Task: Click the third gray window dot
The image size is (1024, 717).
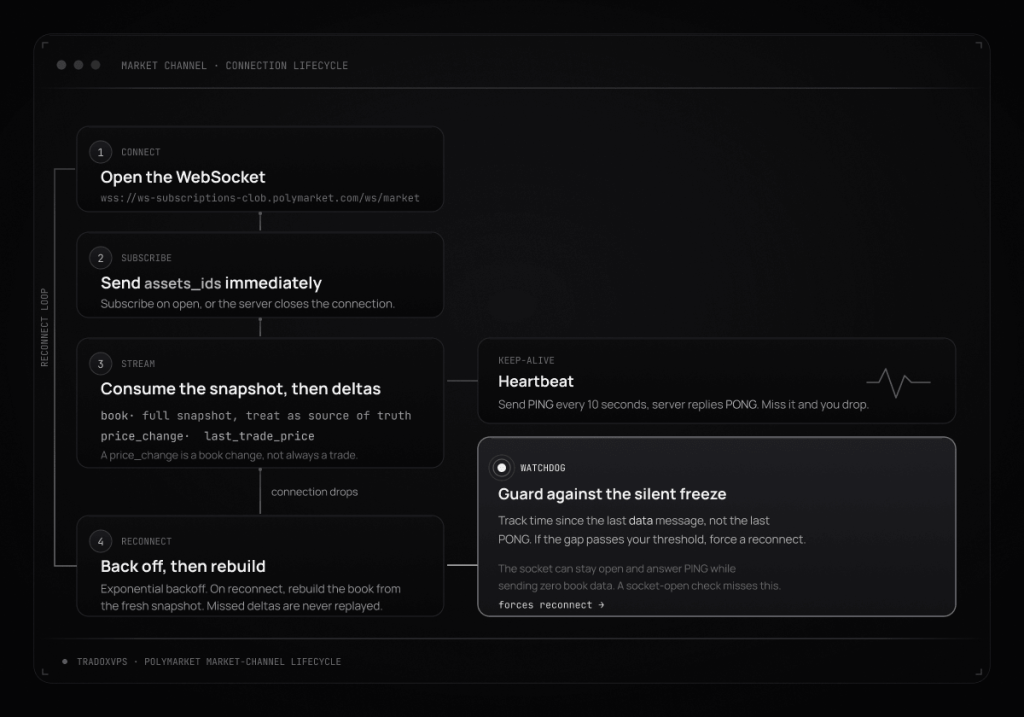Action: coord(95,65)
